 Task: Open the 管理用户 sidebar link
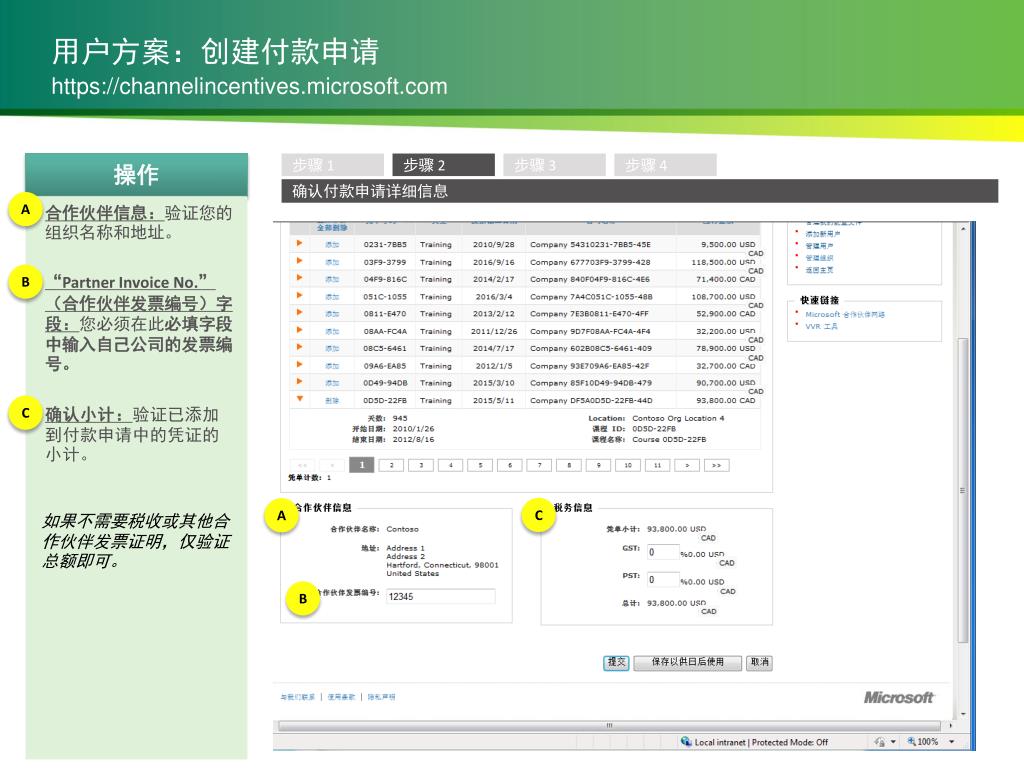[819, 246]
